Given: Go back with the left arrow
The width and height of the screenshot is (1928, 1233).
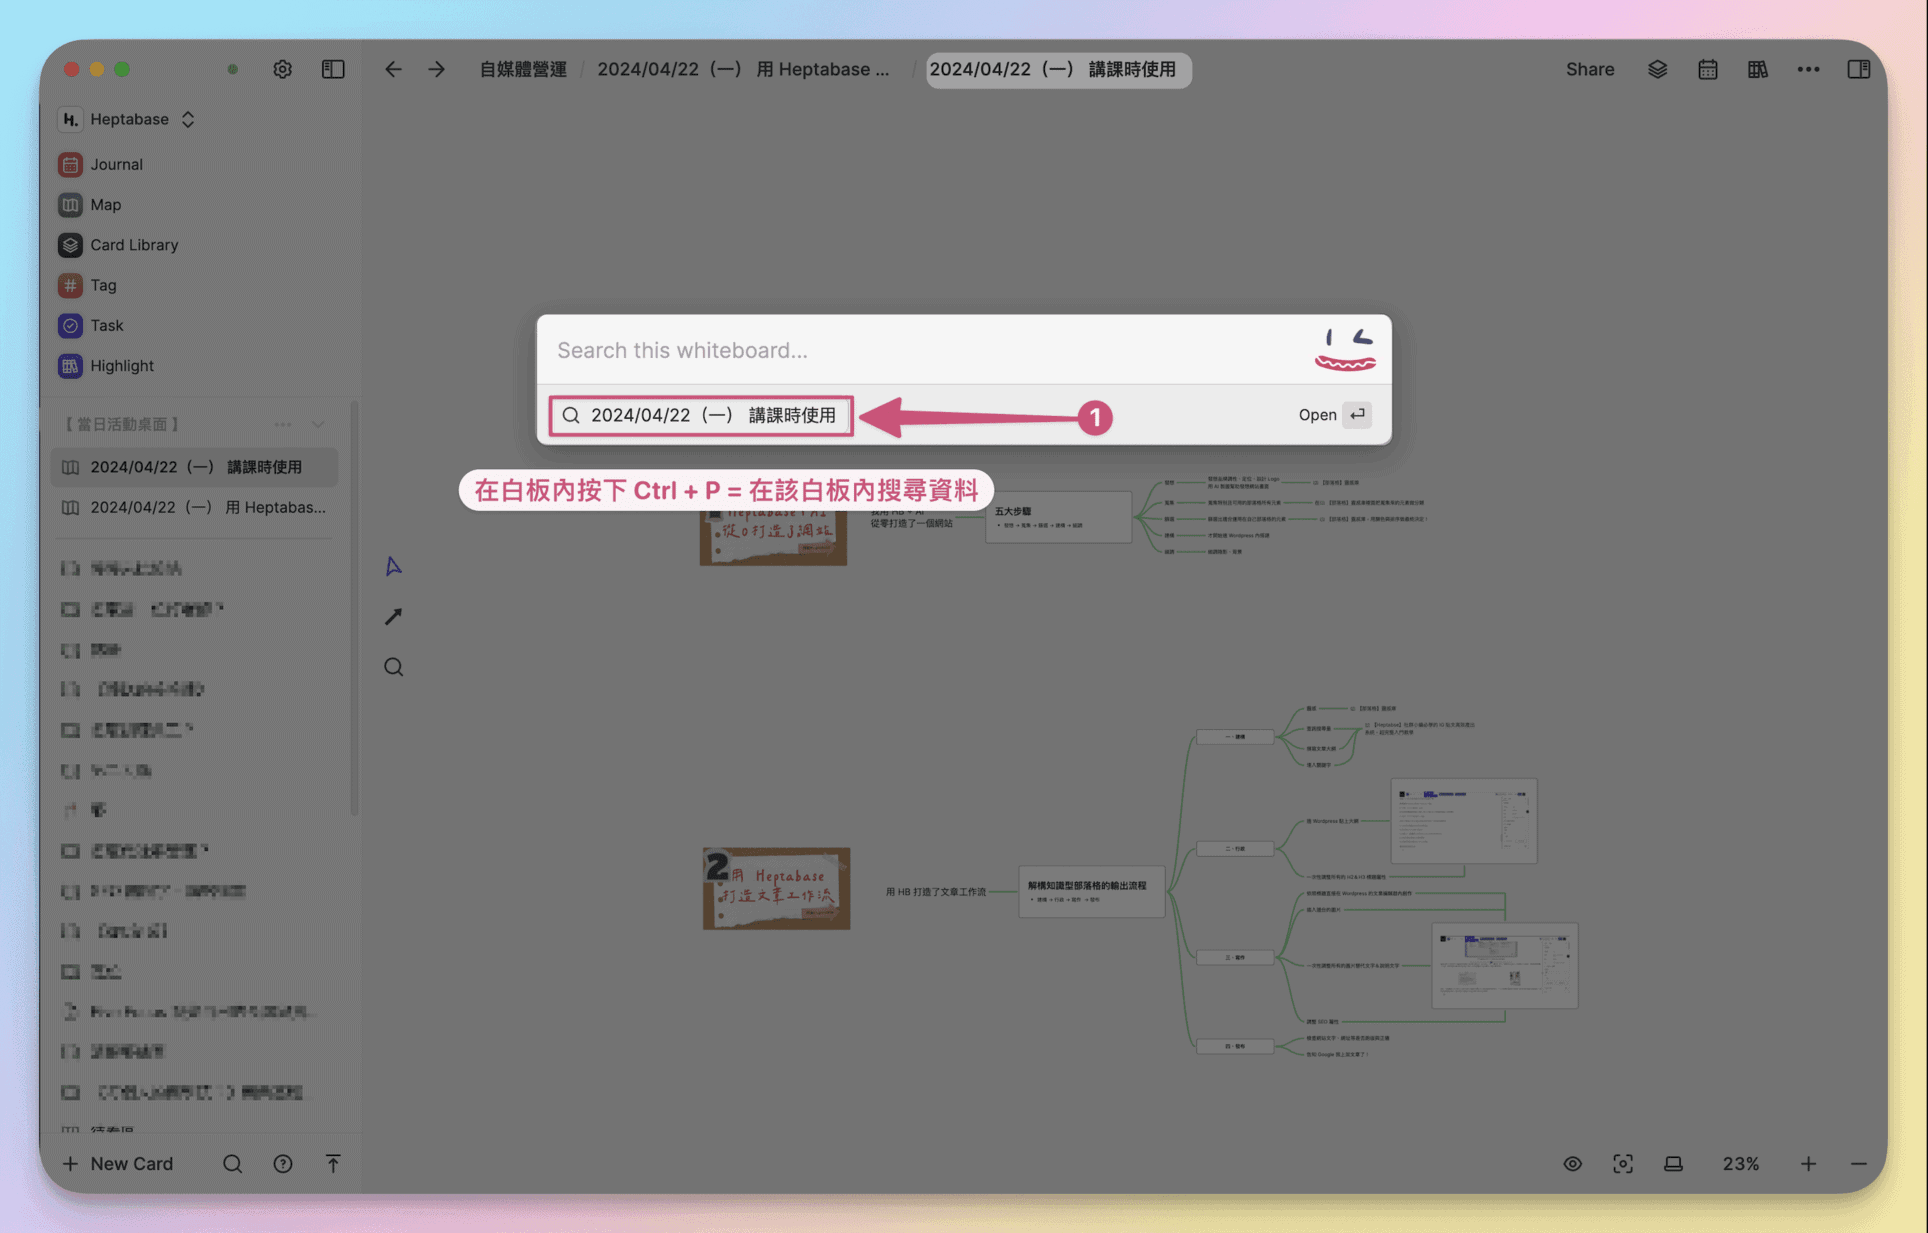Looking at the screenshot, I should (x=393, y=69).
